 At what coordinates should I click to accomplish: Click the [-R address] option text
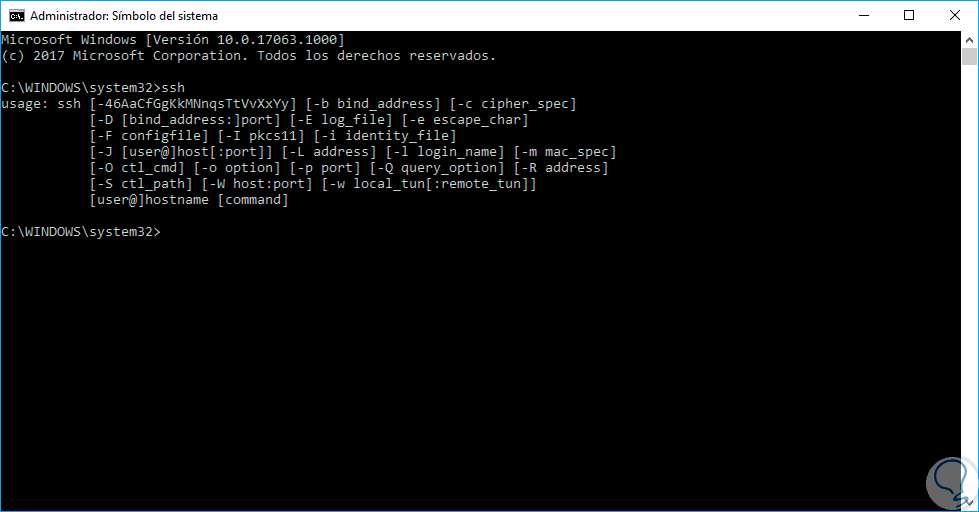(x=561, y=167)
